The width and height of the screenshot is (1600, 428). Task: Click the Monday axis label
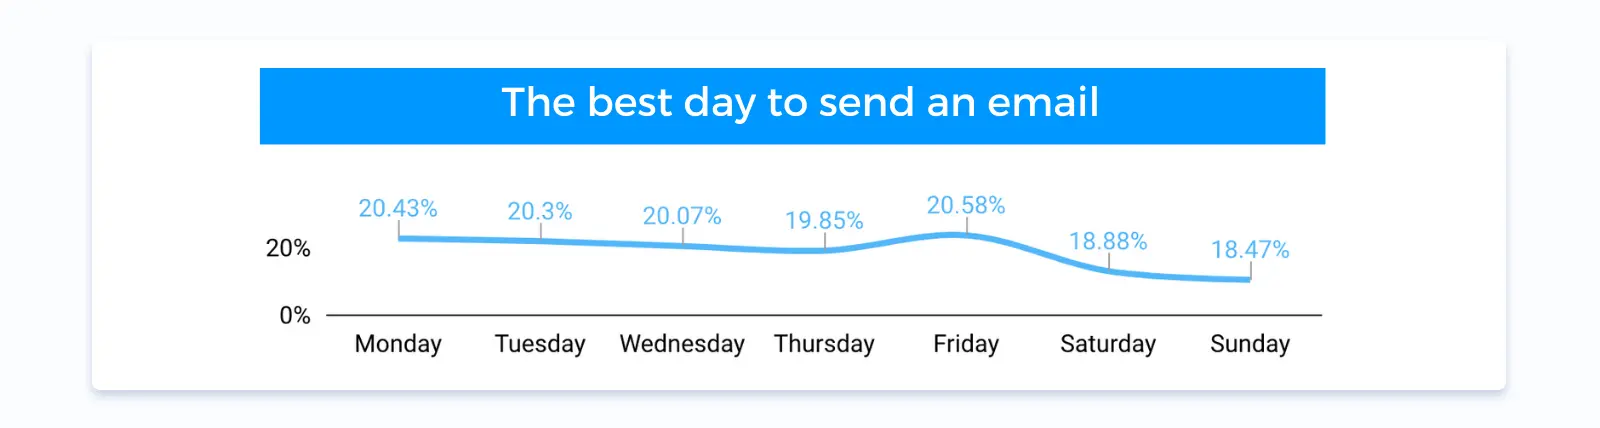tap(398, 344)
